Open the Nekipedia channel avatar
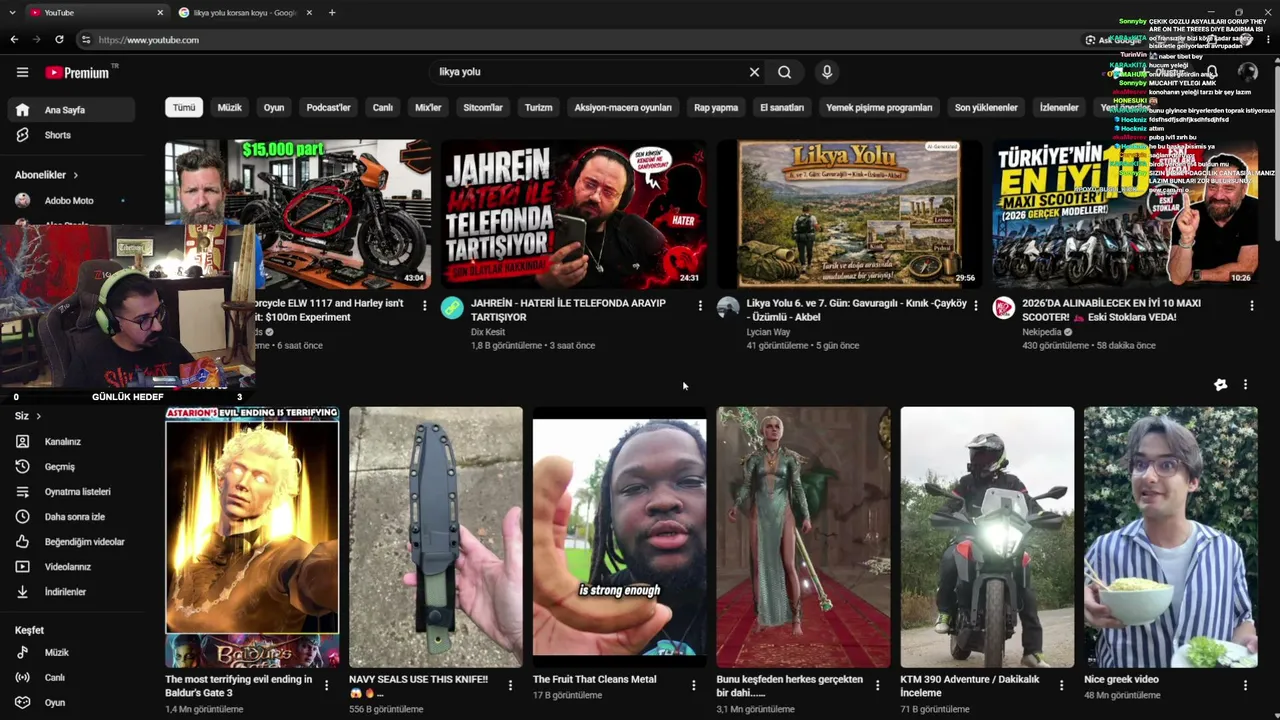 click(x=1003, y=307)
